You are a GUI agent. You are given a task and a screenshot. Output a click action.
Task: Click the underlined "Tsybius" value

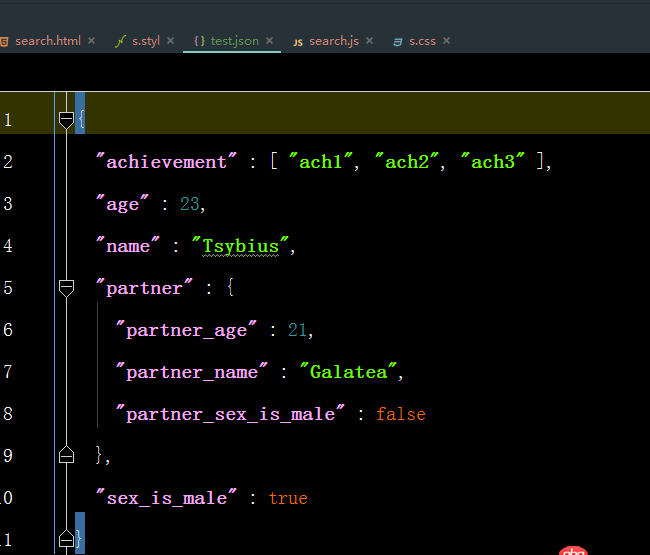tap(240, 246)
